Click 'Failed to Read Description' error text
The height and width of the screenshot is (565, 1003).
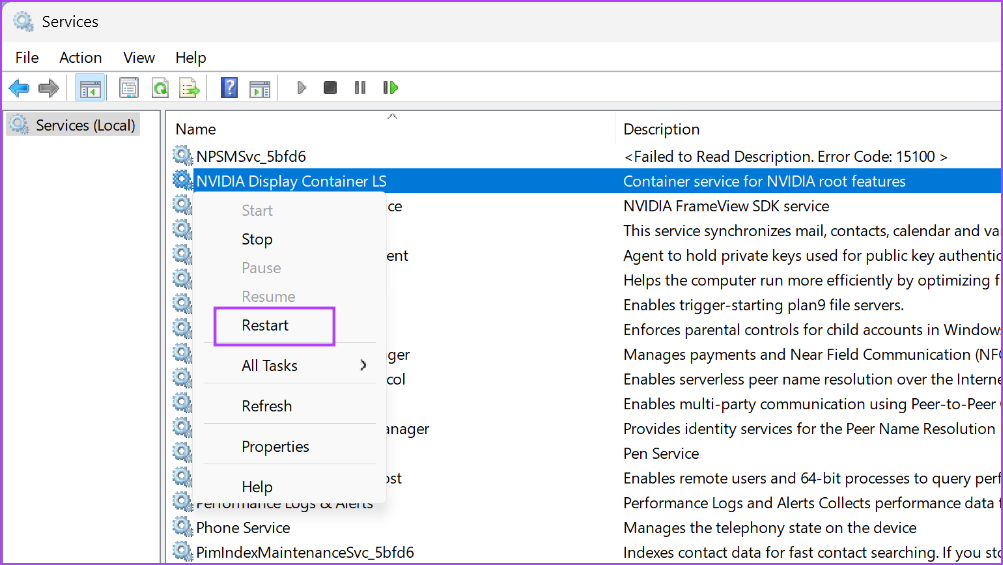click(786, 156)
